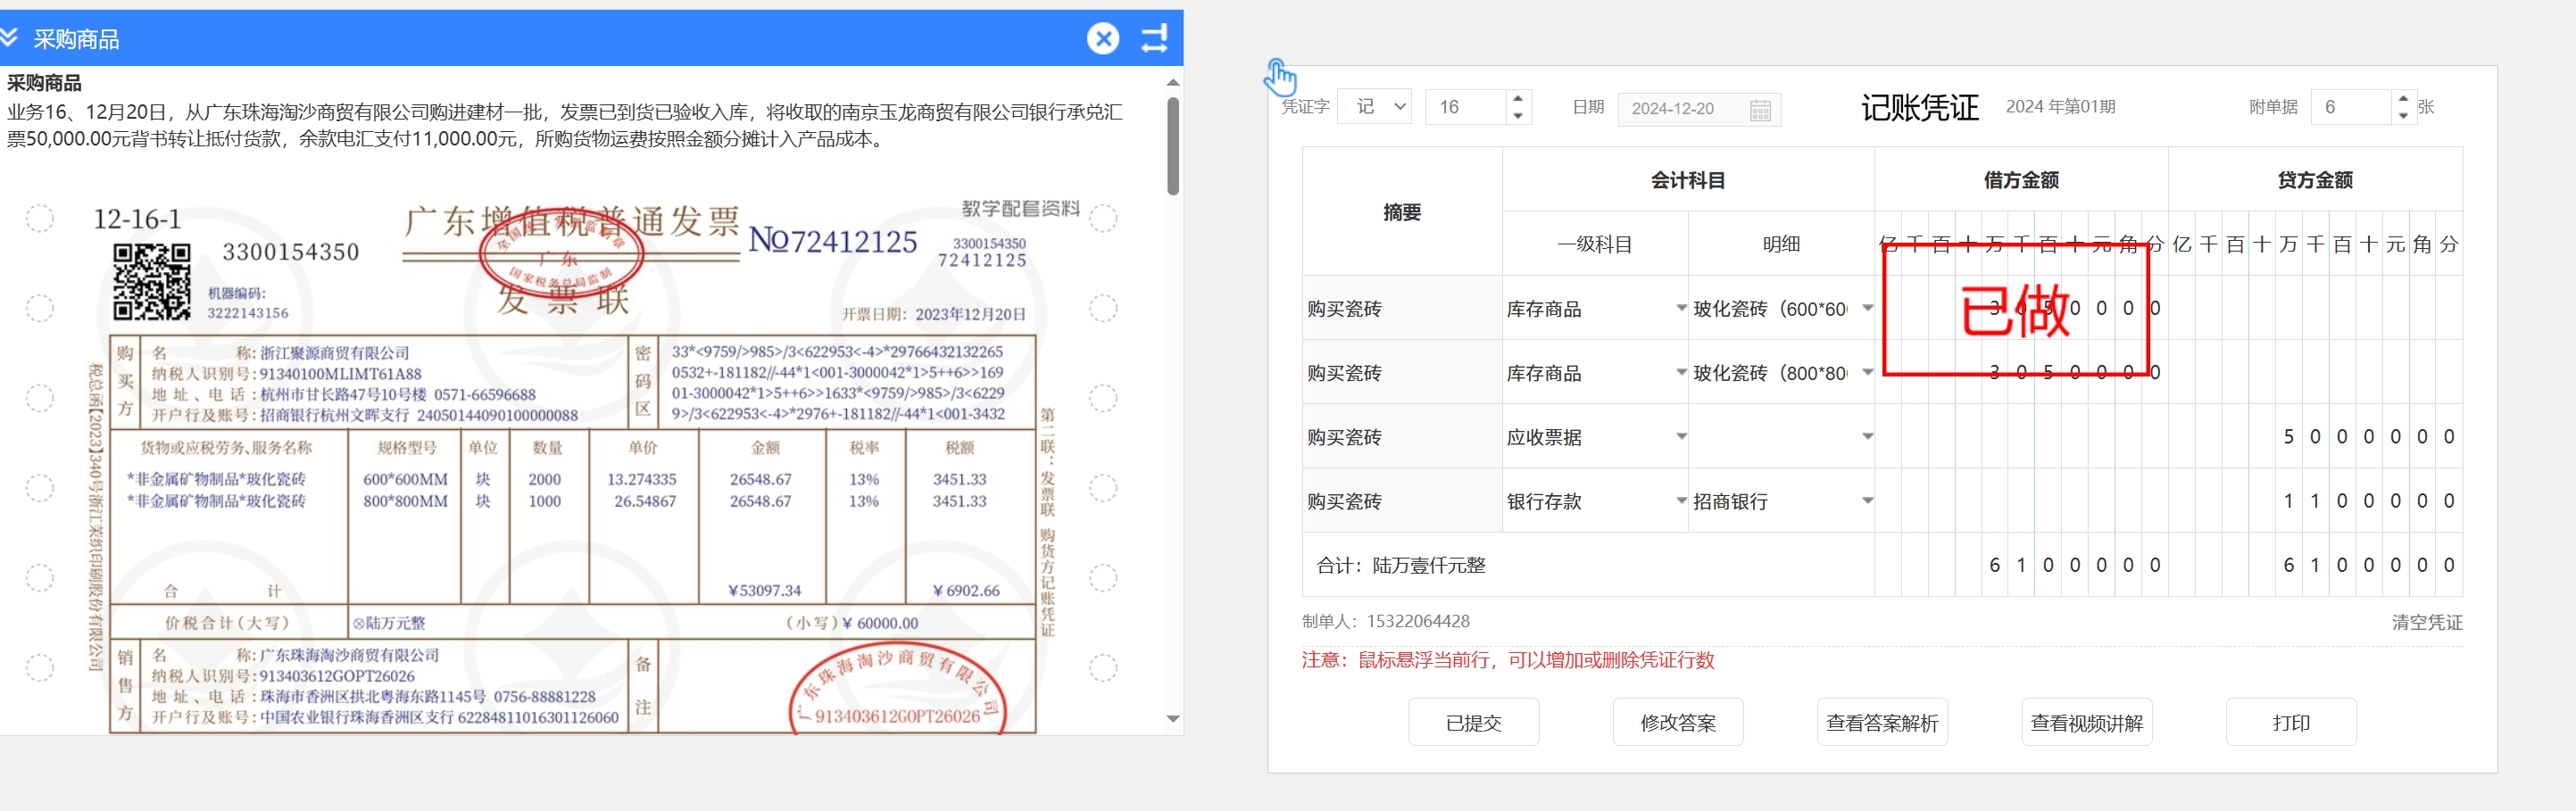Open the first row 库存商品 account dropdown
2576x811 pixels.
pyautogui.click(x=1681, y=308)
